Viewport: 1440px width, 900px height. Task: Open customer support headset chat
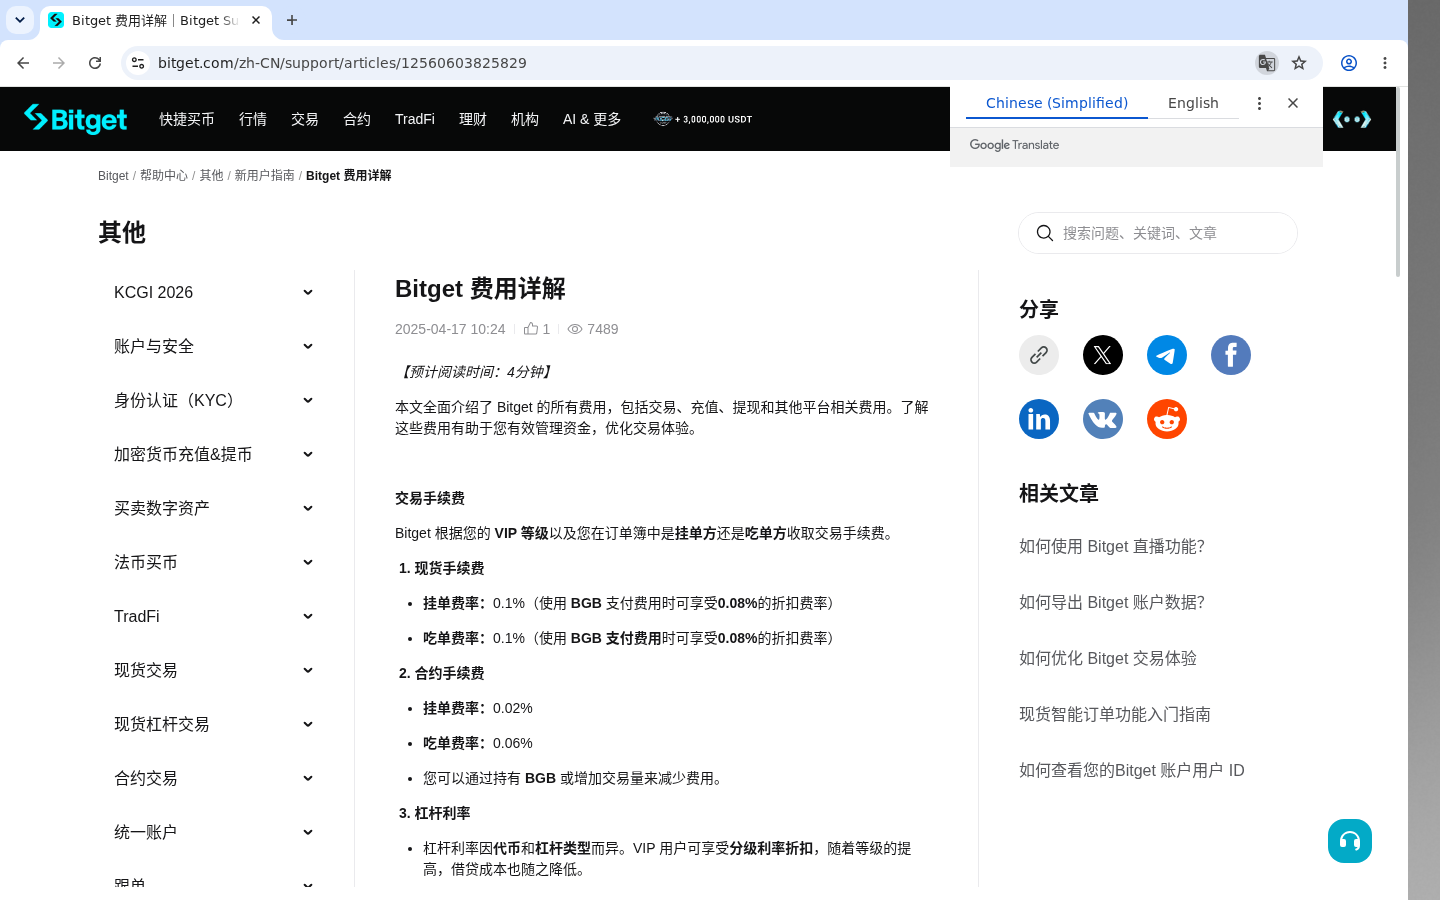1350,841
